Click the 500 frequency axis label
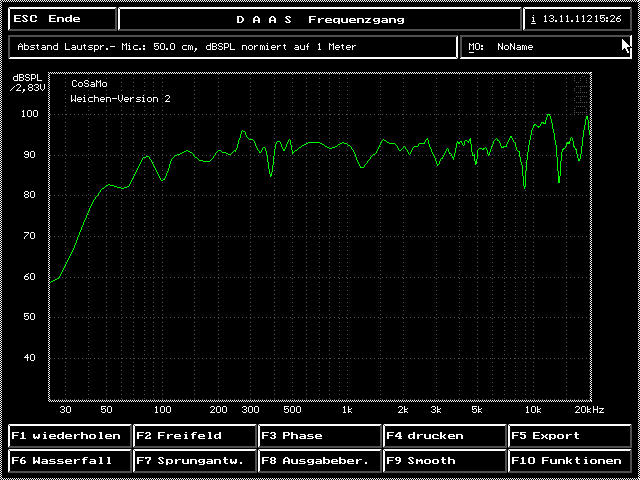 292,410
